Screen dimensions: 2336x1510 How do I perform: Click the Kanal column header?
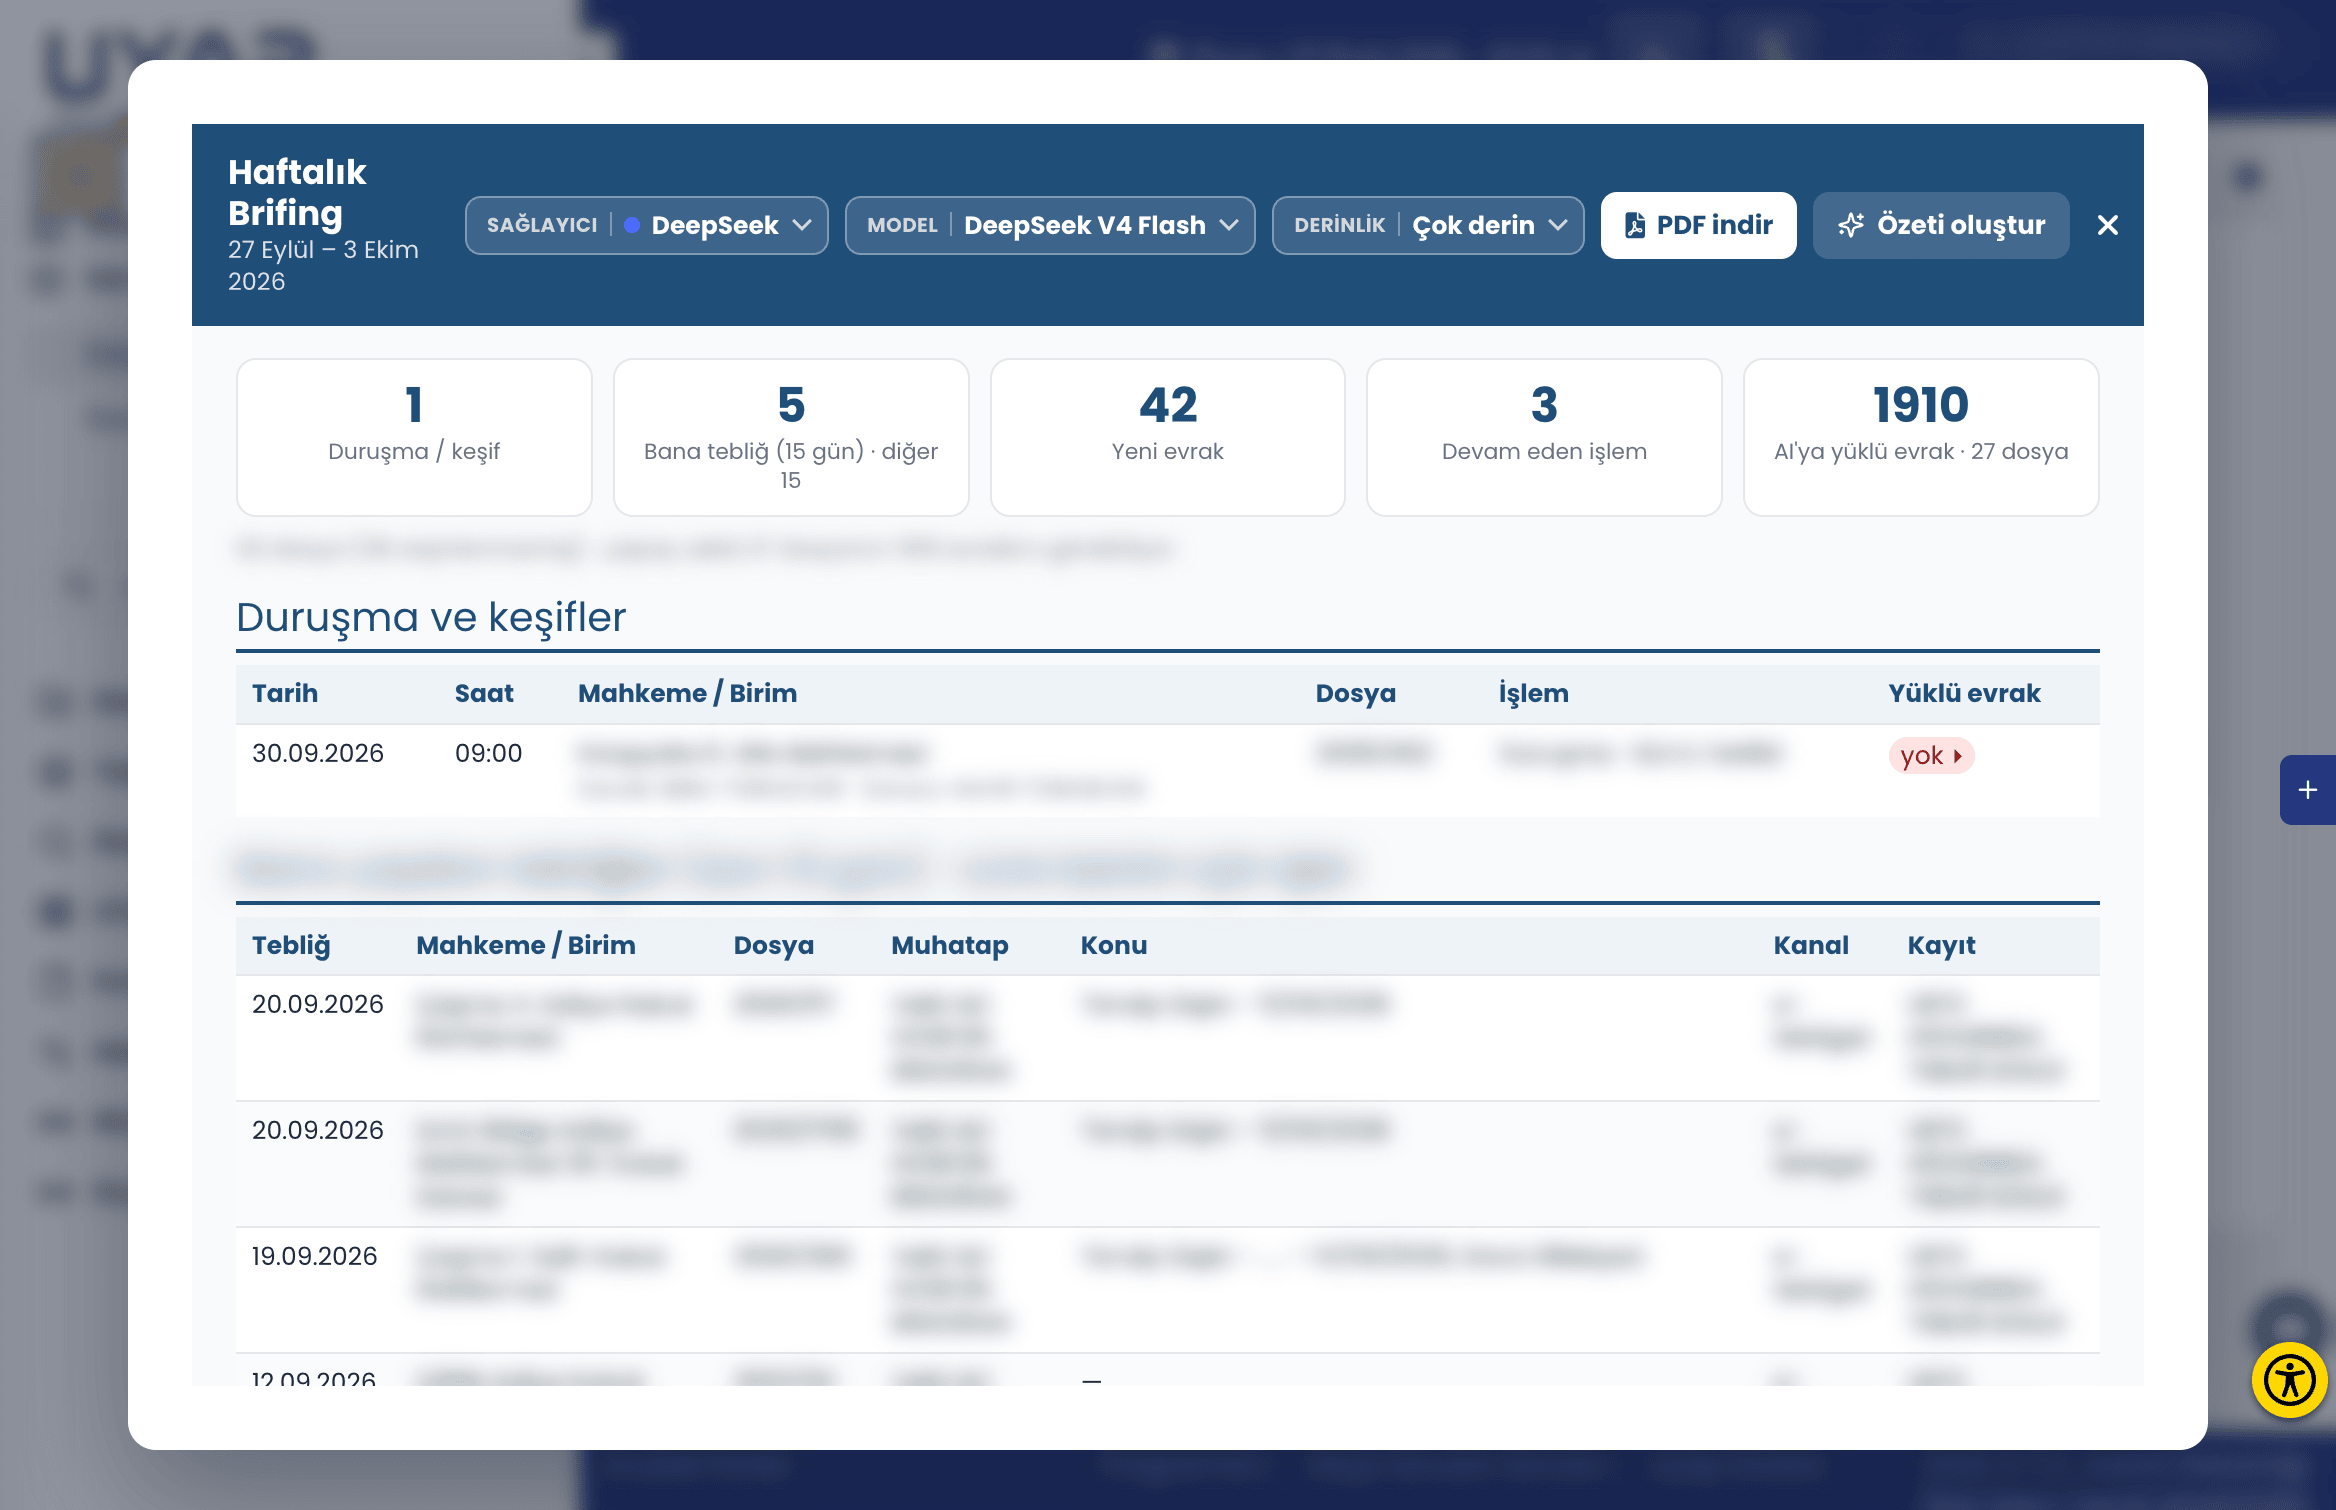[x=1811, y=945]
